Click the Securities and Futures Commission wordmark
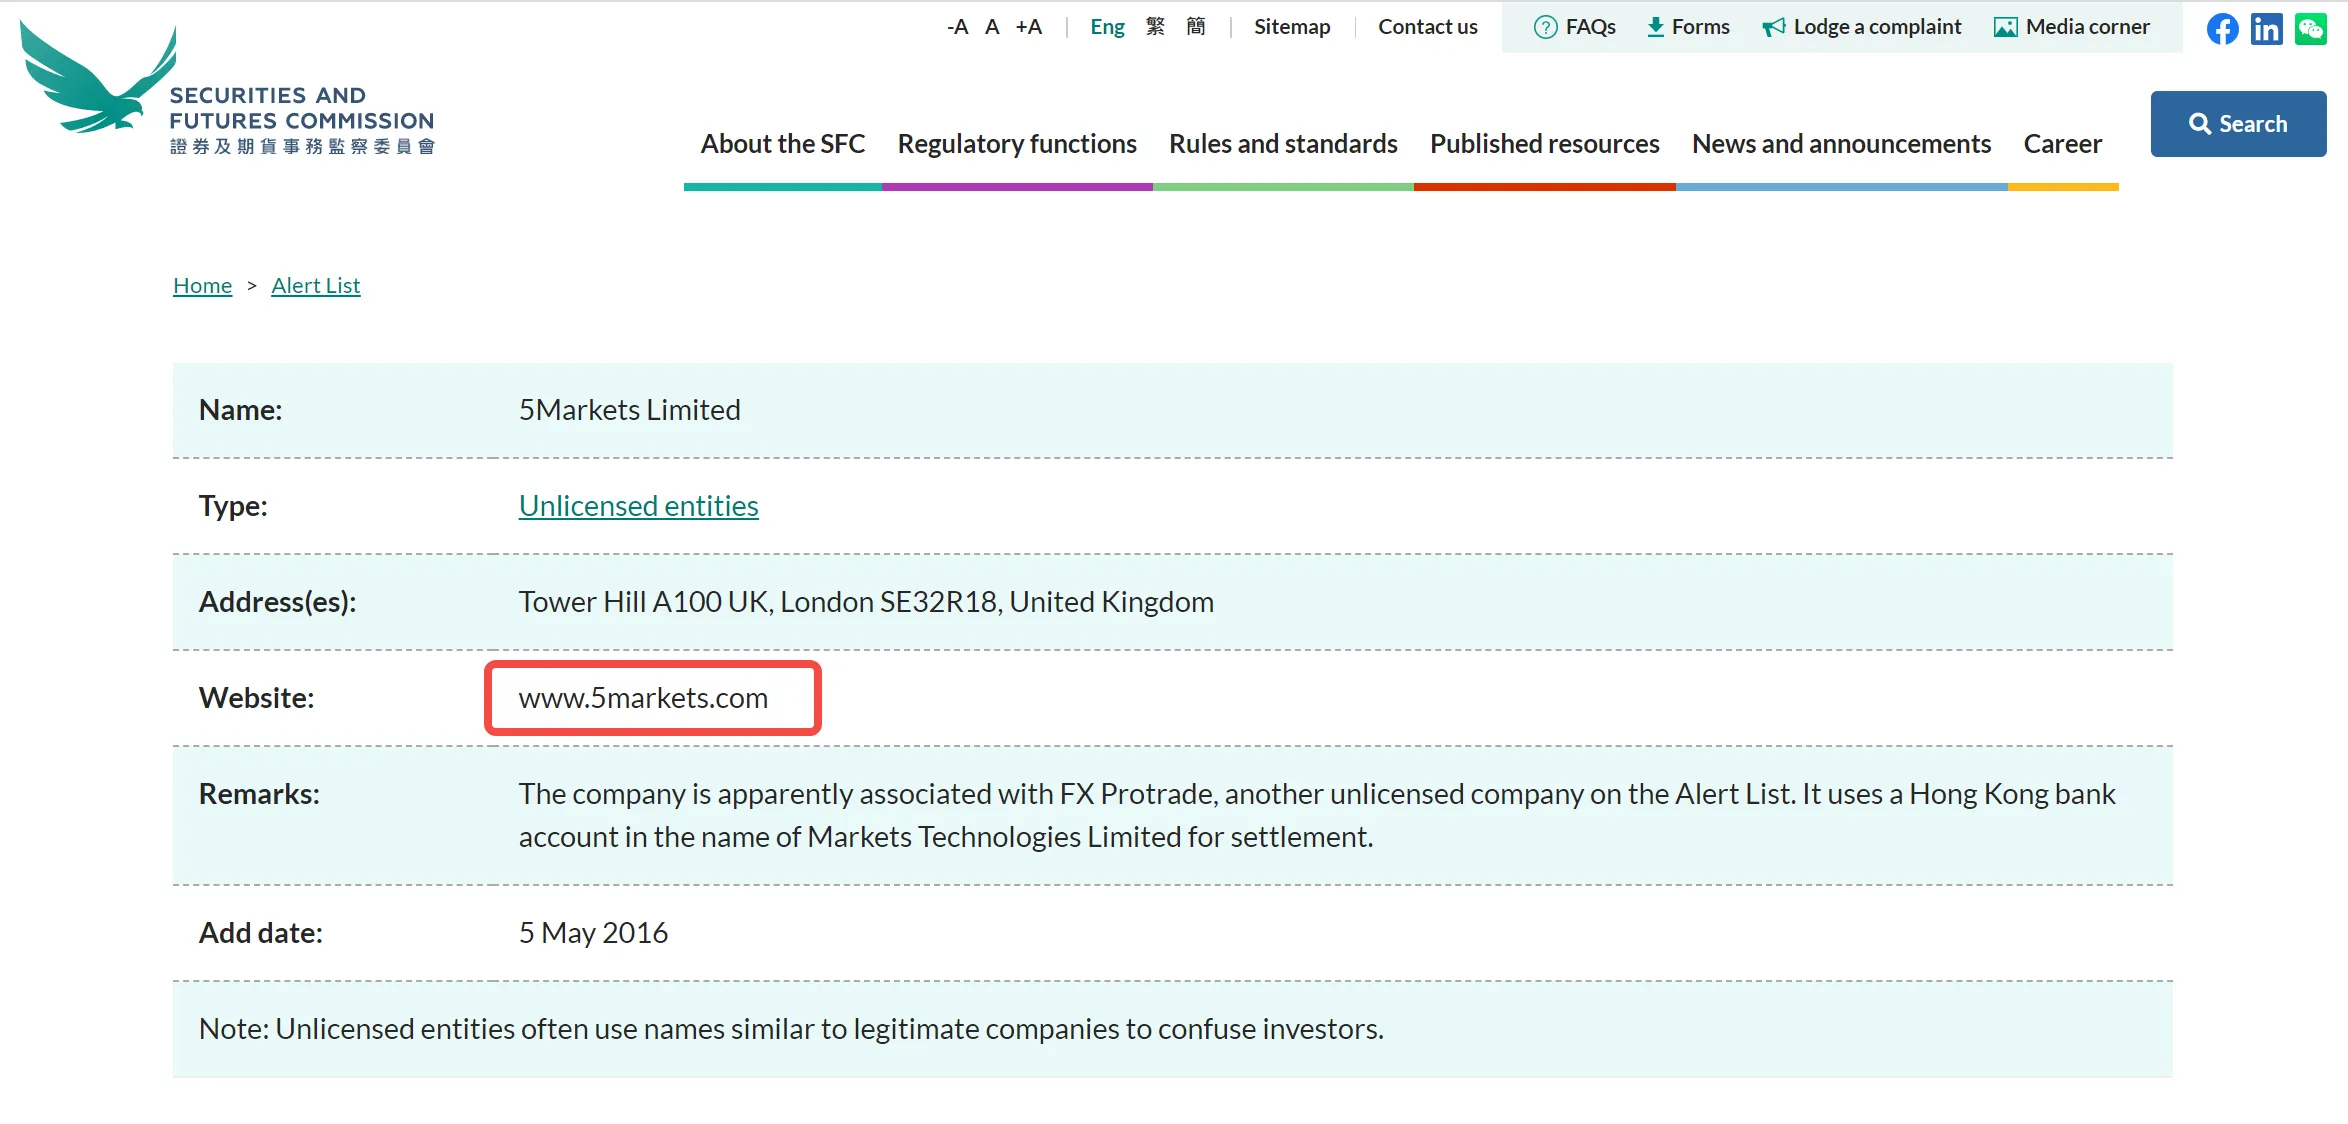2348x1124 pixels. pyautogui.click(x=302, y=120)
